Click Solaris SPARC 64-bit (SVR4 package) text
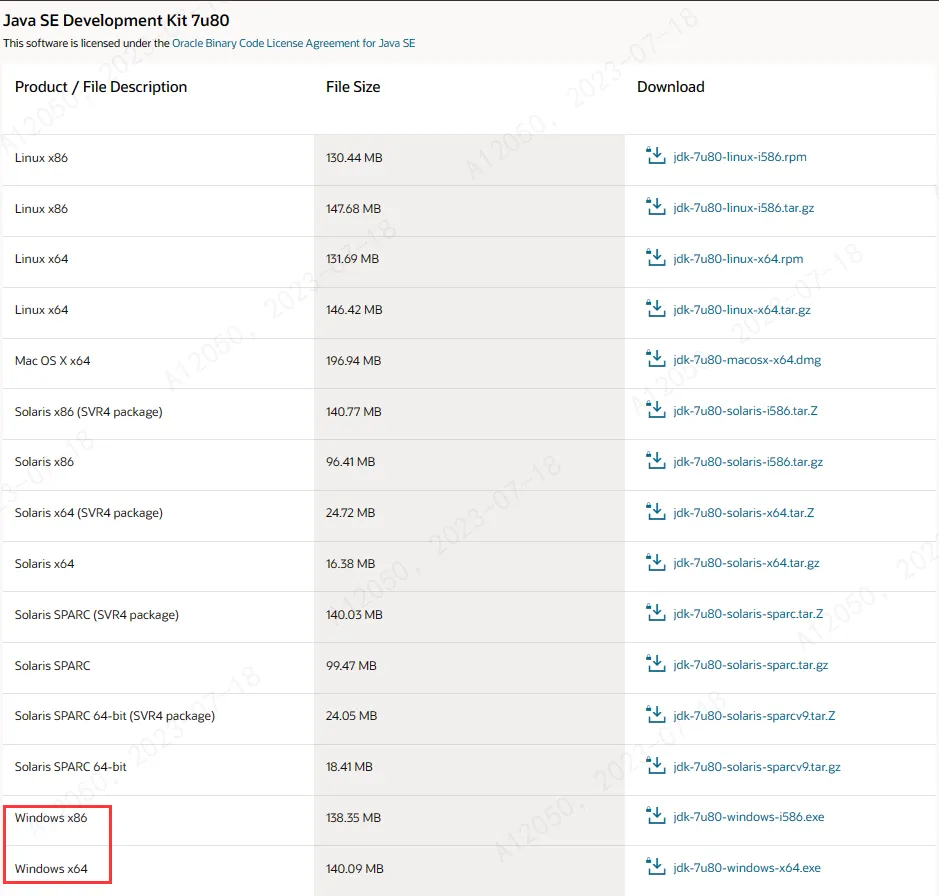The height and width of the screenshot is (896, 939). 115,716
